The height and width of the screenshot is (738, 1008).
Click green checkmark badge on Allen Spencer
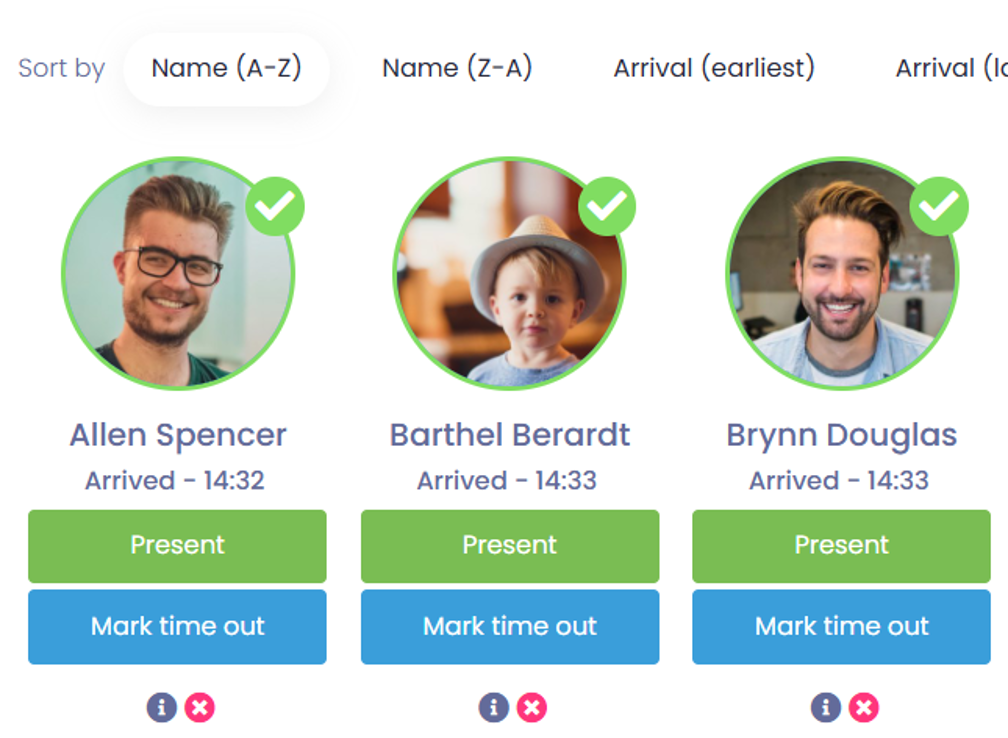[x=275, y=206]
